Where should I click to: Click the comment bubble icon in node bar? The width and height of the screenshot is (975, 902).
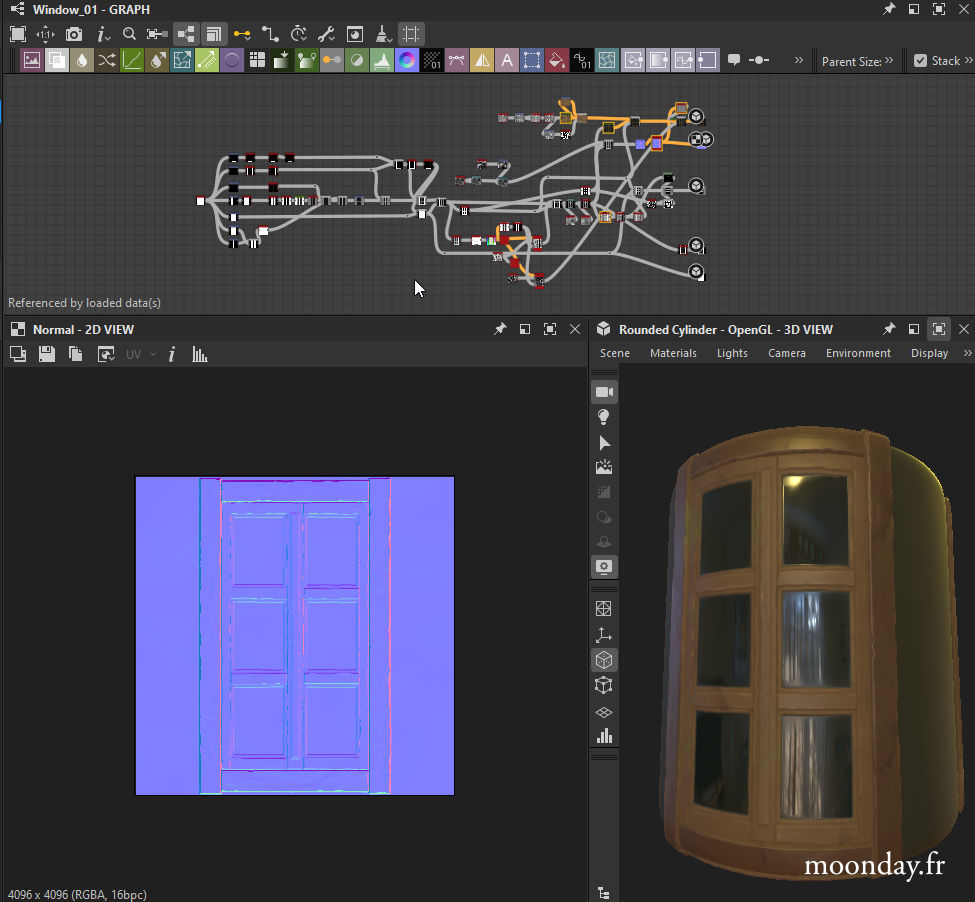[734, 60]
